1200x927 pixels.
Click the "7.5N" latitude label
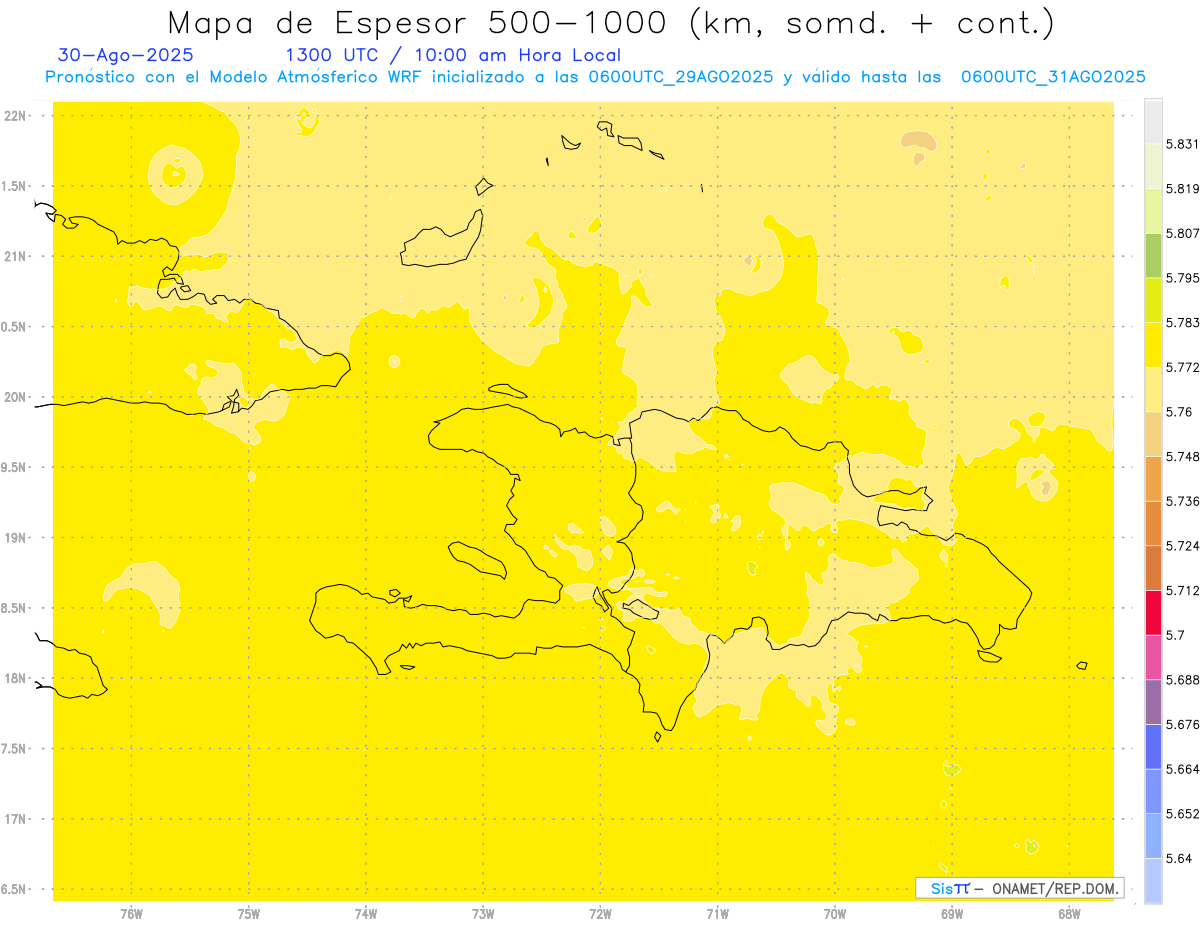(x=13, y=749)
